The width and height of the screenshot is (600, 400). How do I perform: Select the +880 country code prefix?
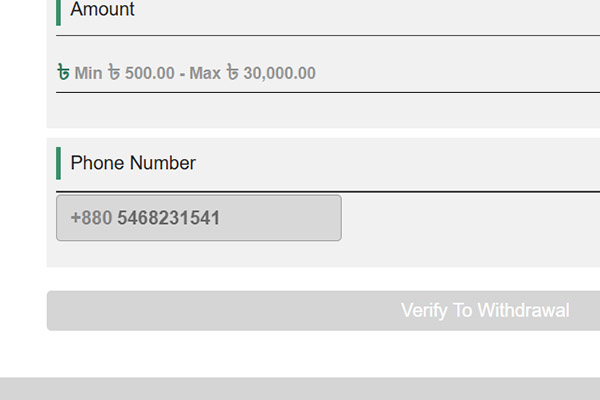91,218
